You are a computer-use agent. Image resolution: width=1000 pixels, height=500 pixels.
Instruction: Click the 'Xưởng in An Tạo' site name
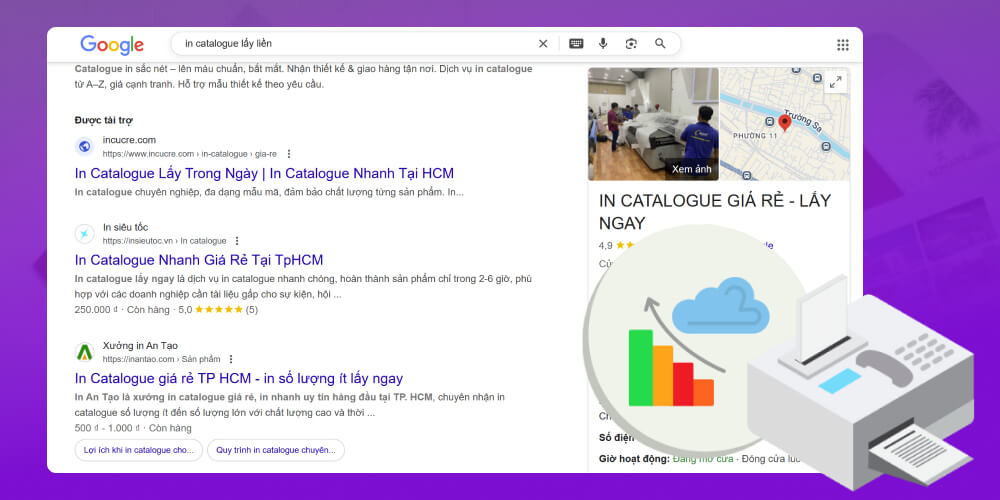pos(140,346)
